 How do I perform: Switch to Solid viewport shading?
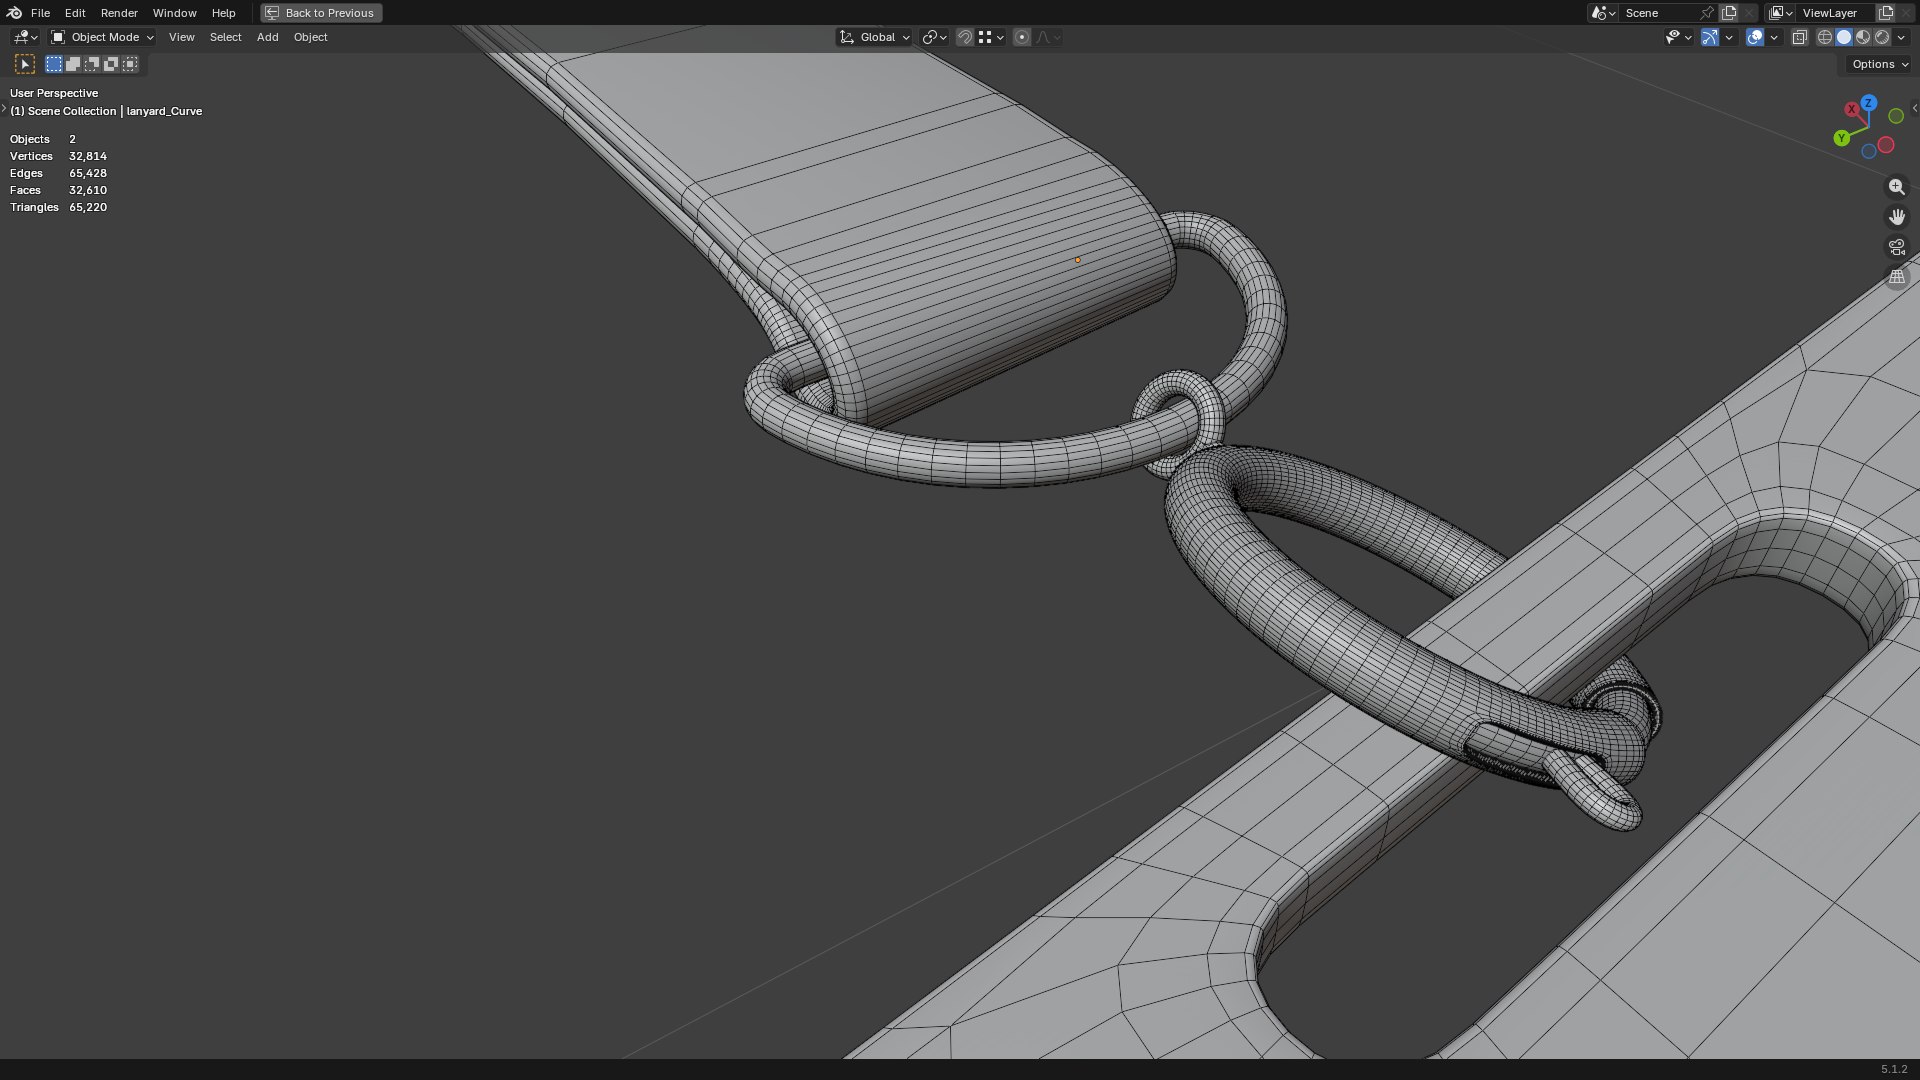point(1844,37)
